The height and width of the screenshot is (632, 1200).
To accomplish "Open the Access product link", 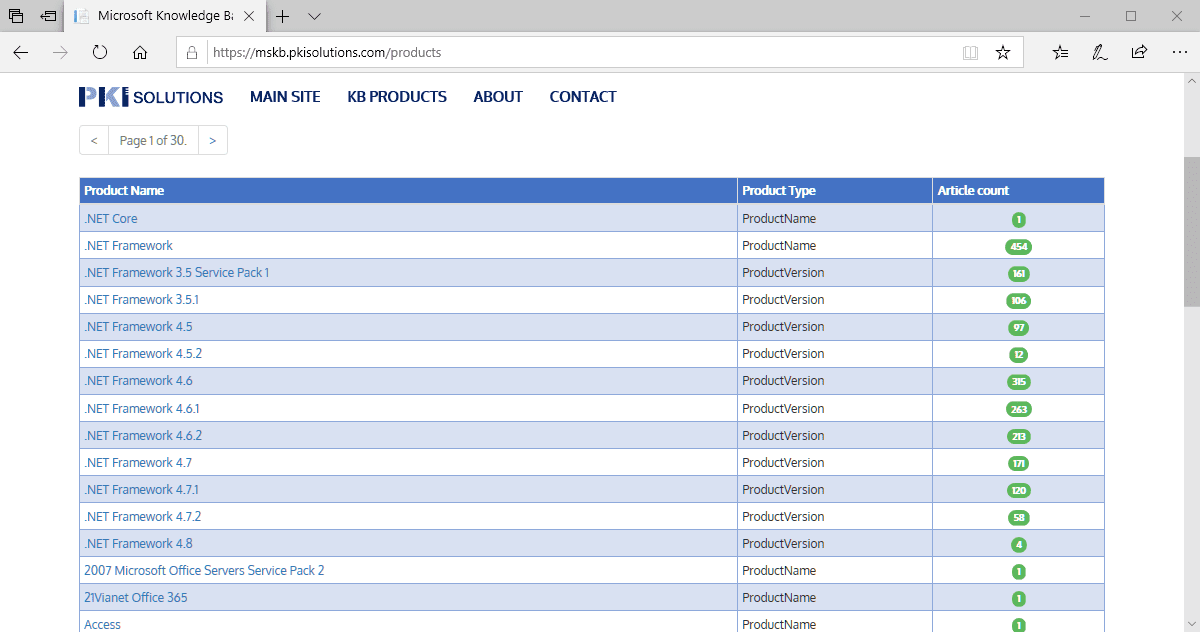I will (102, 624).
